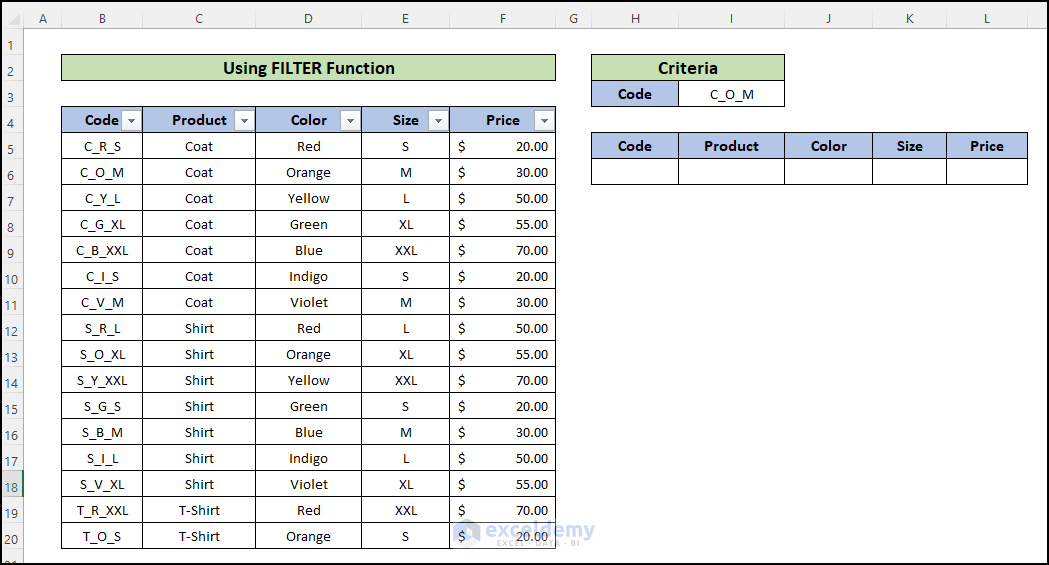Image resolution: width=1049 pixels, height=565 pixels.
Task: Select the column L header
Action: click(x=986, y=19)
